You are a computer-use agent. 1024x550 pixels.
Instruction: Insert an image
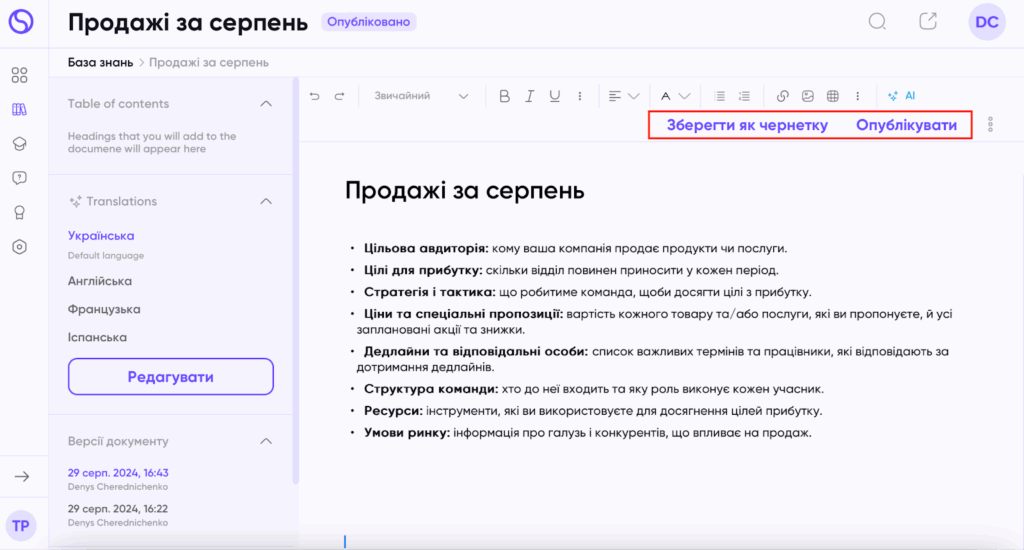coord(808,96)
